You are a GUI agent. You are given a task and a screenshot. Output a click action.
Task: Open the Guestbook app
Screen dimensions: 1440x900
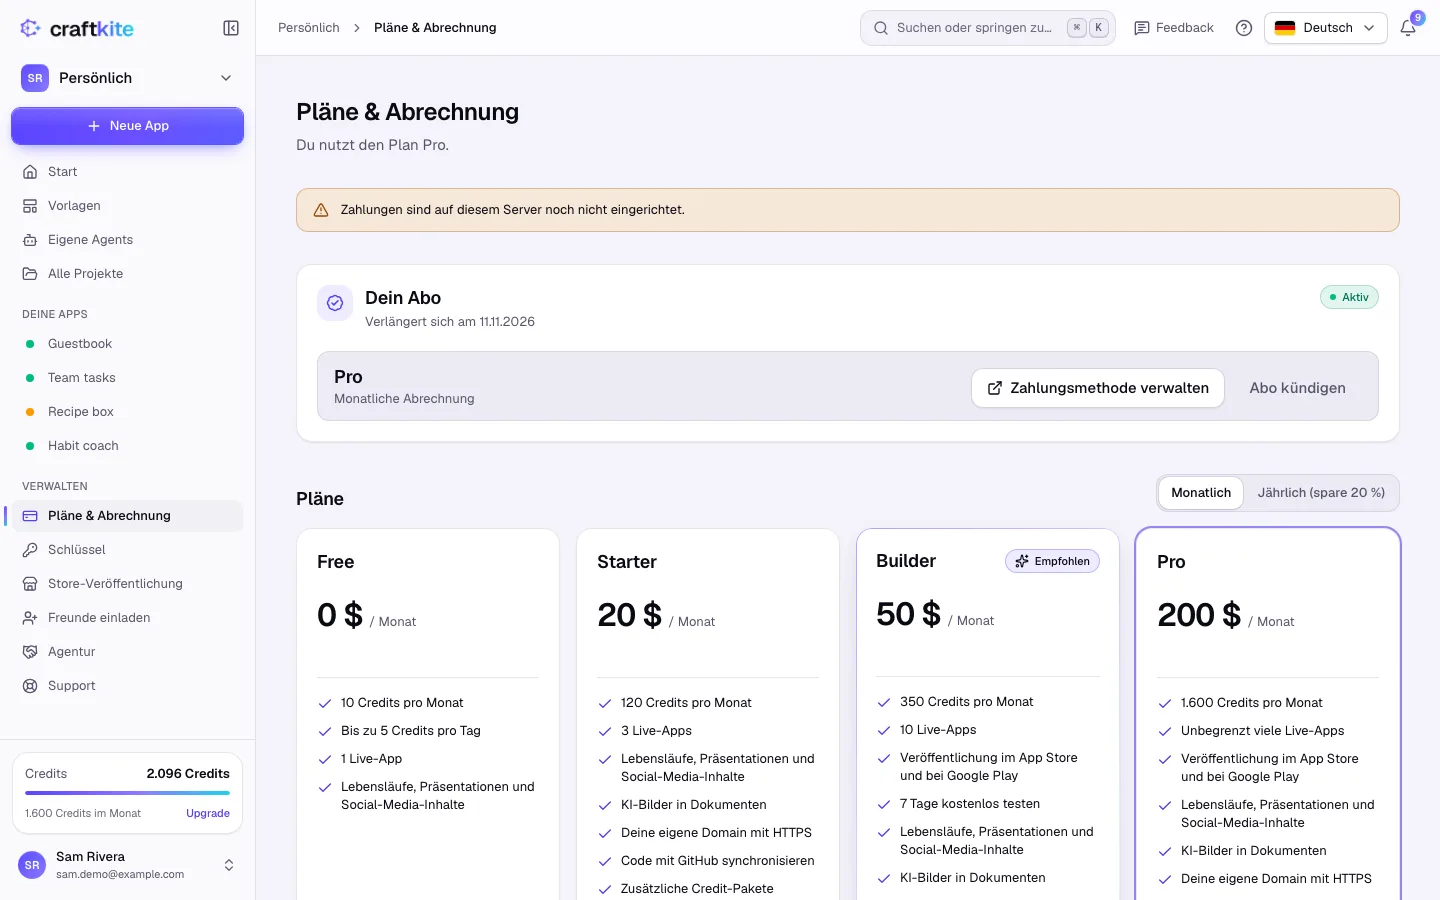[127, 344]
